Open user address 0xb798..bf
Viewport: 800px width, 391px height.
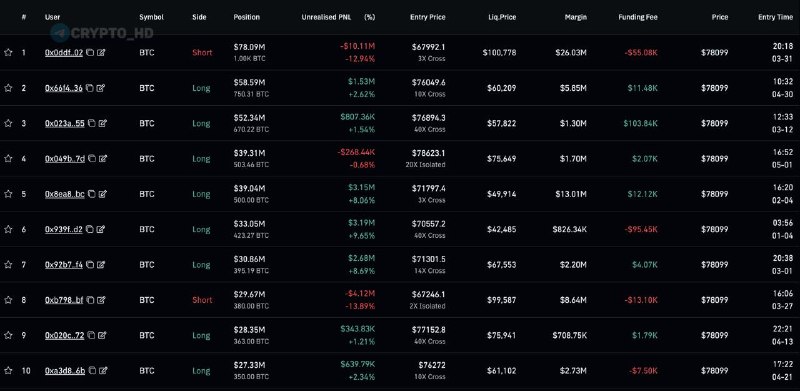pos(64,300)
